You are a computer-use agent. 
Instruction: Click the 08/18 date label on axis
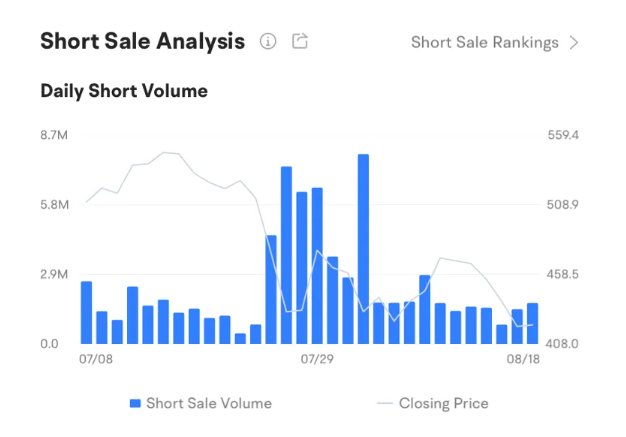(524, 358)
